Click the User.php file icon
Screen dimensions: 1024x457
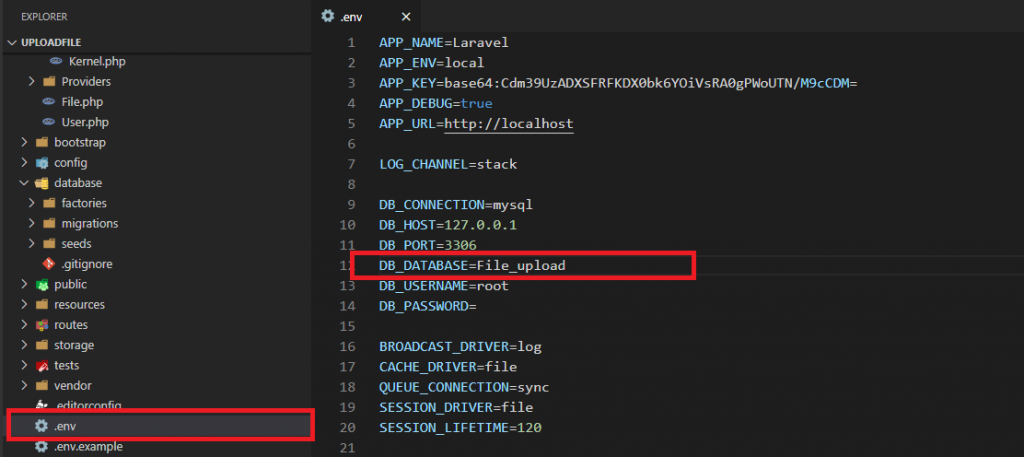48,122
